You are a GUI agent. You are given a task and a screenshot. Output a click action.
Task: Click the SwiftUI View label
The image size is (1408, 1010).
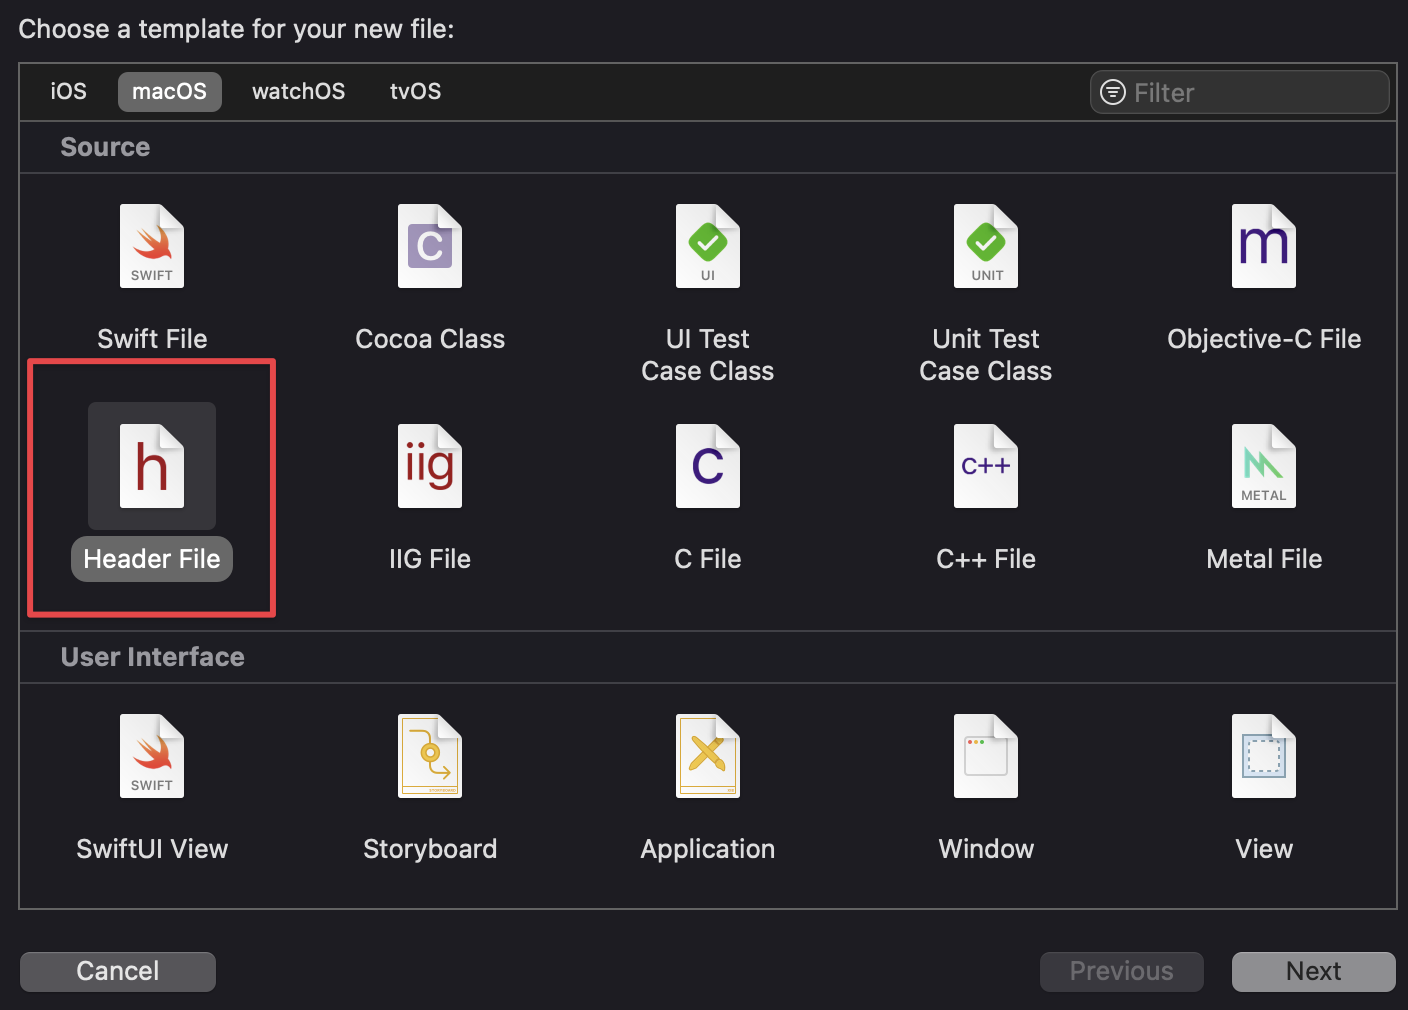click(x=152, y=849)
